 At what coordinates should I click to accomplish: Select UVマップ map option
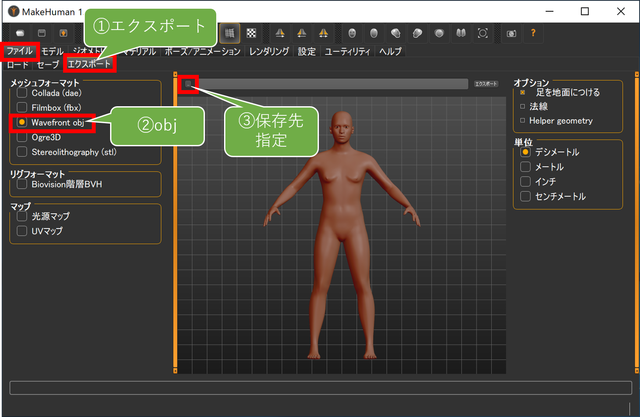tap(40, 231)
